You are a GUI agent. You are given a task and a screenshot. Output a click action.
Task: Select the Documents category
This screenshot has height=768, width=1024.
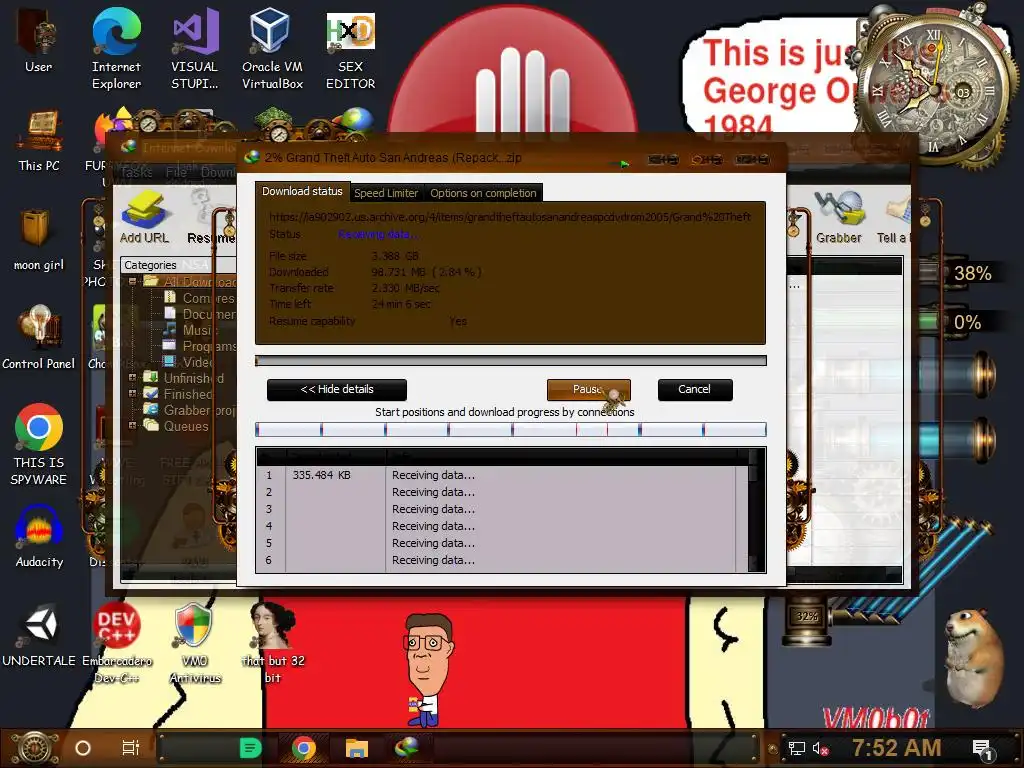click(199, 314)
